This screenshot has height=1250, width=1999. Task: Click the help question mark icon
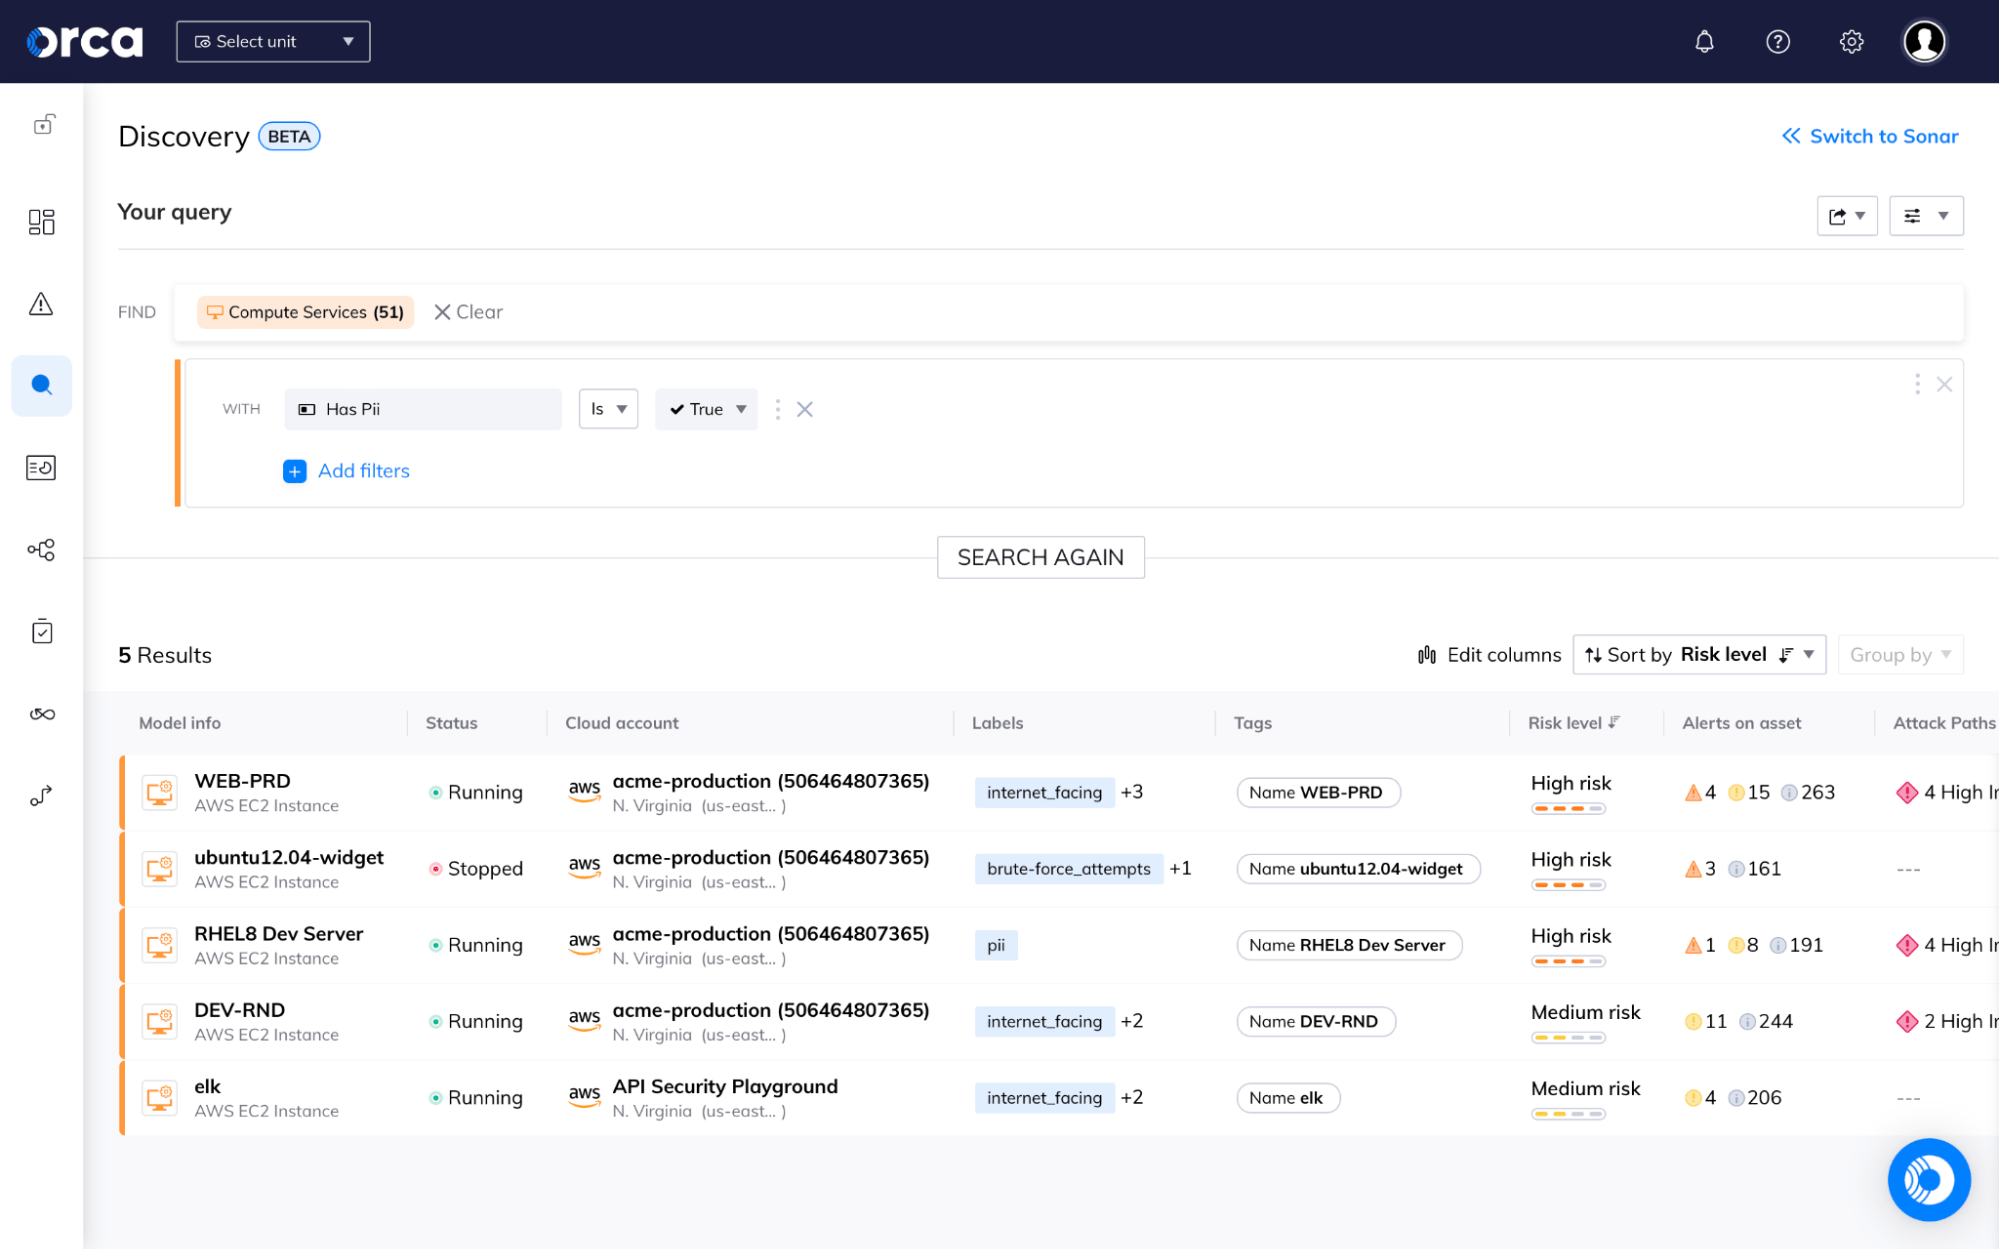coord(1777,41)
